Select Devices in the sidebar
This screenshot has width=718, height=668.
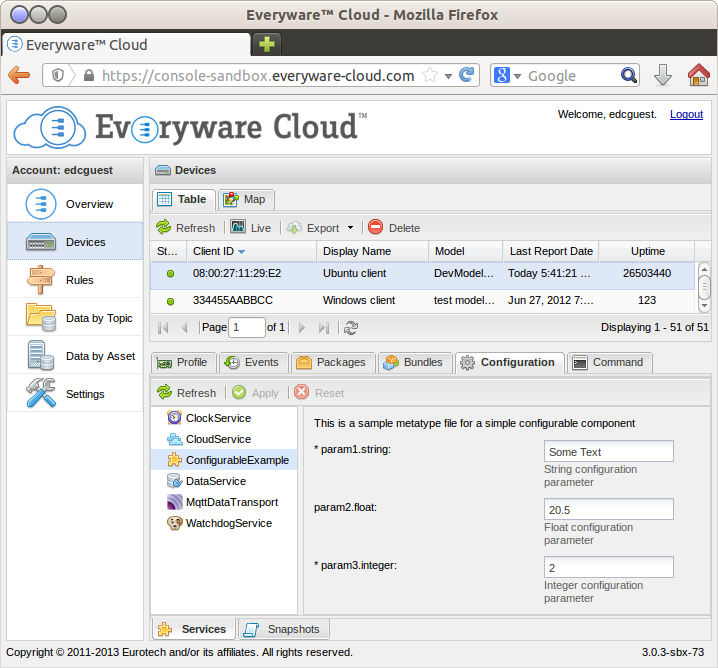coord(75,242)
